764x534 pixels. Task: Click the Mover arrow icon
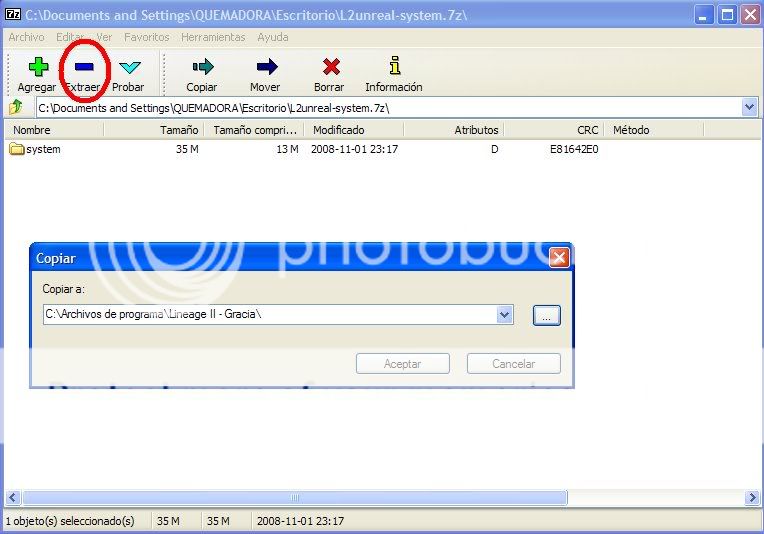pyautogui.click(x=267, y=67)
